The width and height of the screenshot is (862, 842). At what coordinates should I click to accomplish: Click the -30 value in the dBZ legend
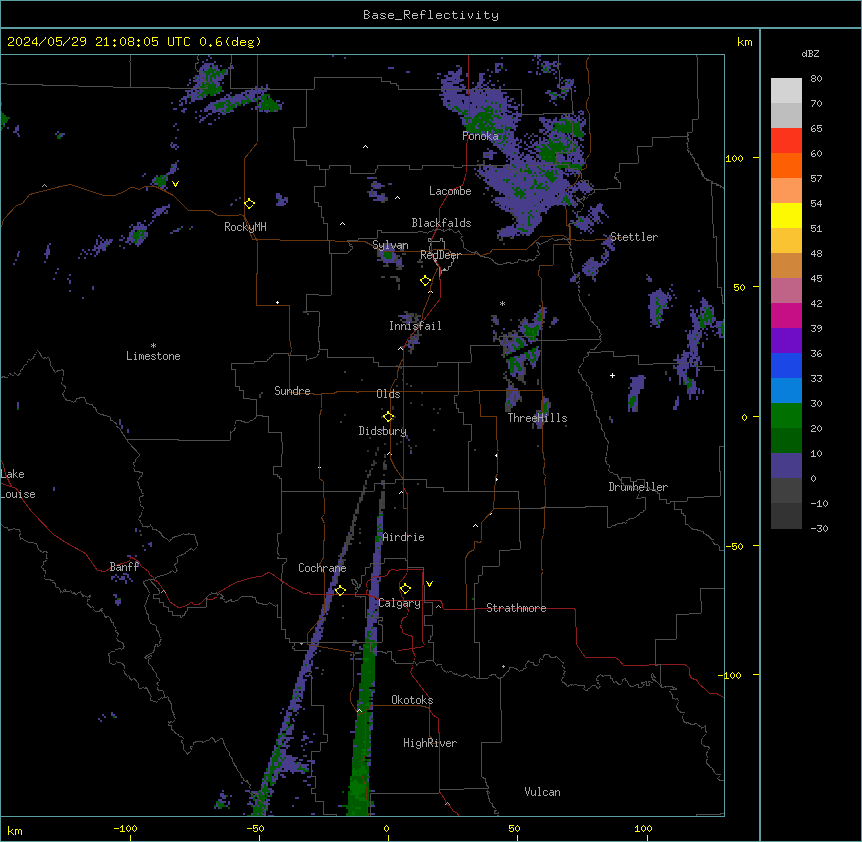point(819,528)
